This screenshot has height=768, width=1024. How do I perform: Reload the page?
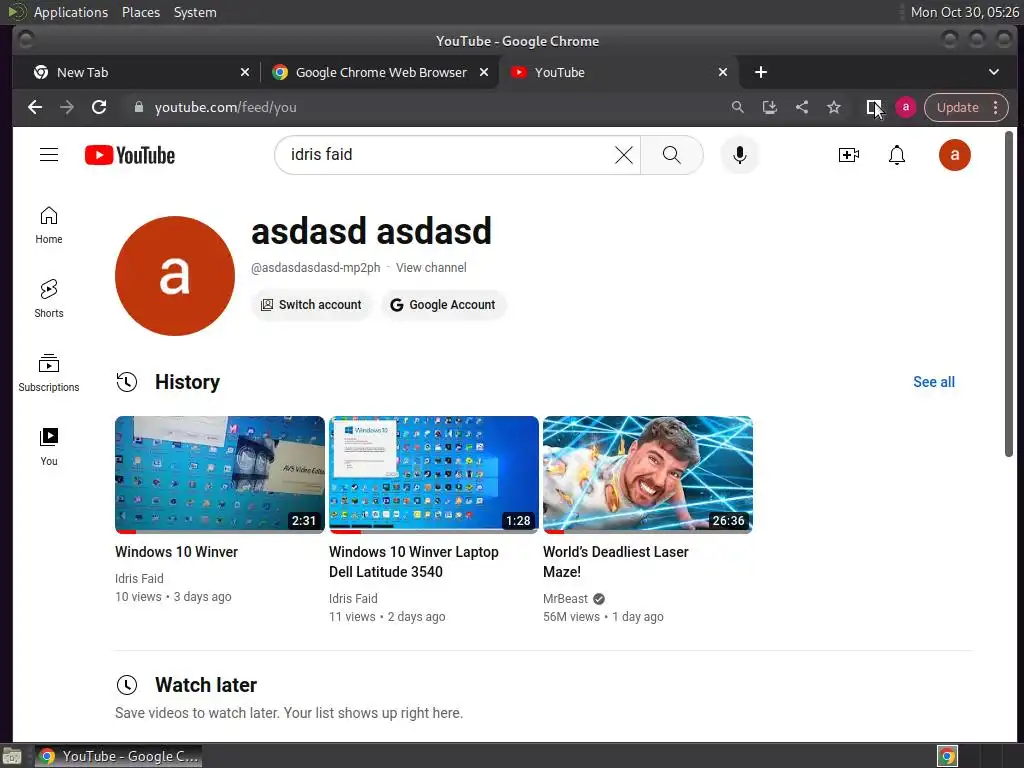99,107
